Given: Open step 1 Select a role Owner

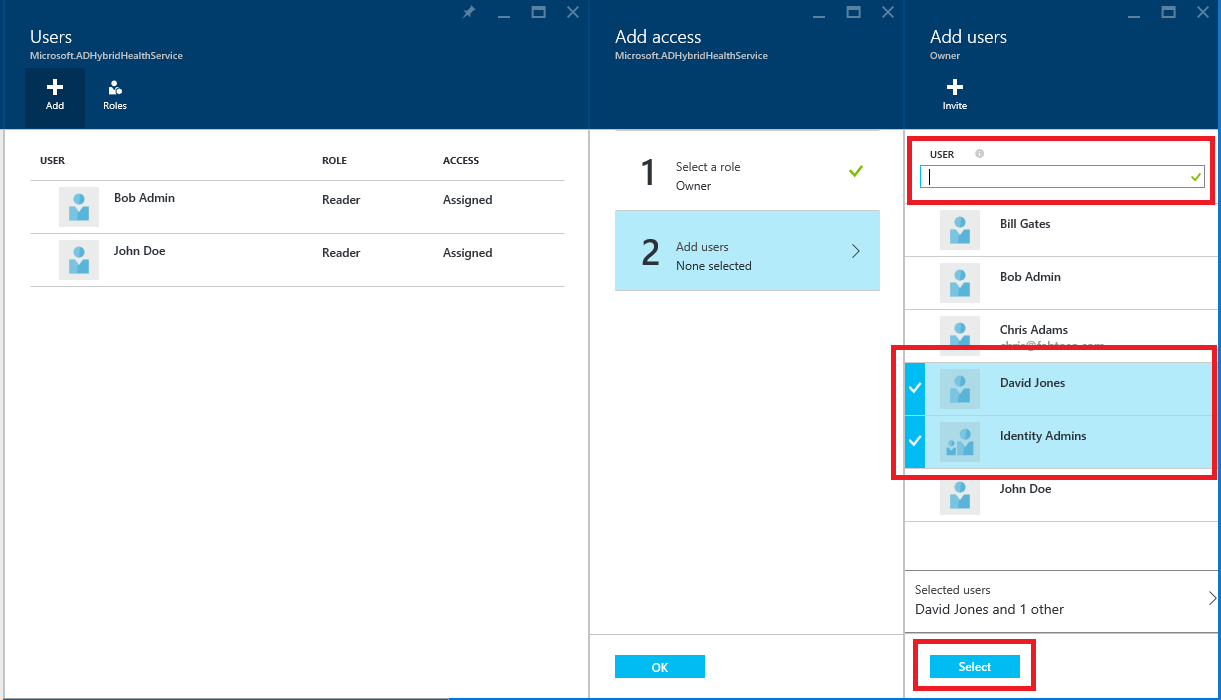Looking at the screenshot, I should [747, 176].
